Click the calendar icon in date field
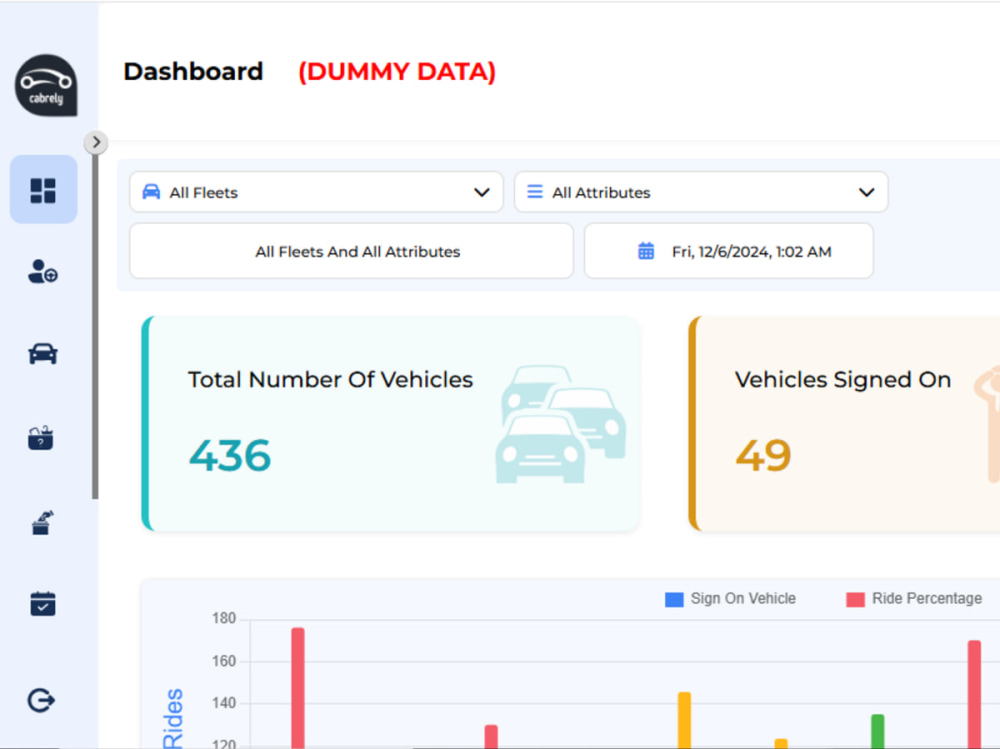This screenshot has width=1000, height=749. pos(646,251)
